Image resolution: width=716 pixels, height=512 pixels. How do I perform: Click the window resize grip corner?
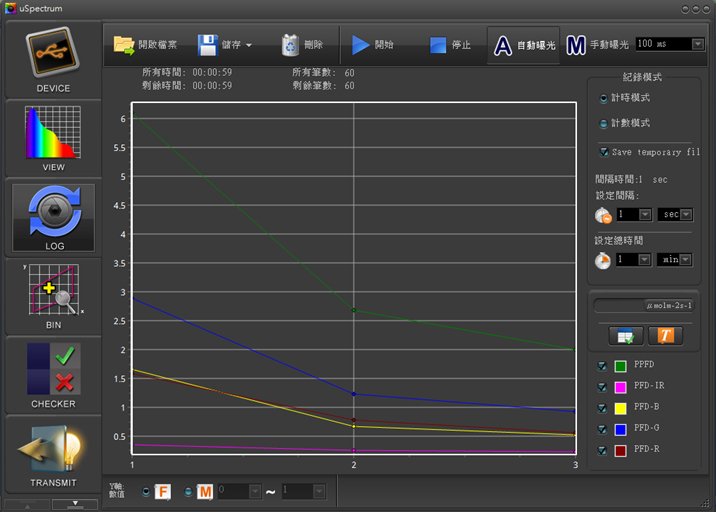coord(706,503)
